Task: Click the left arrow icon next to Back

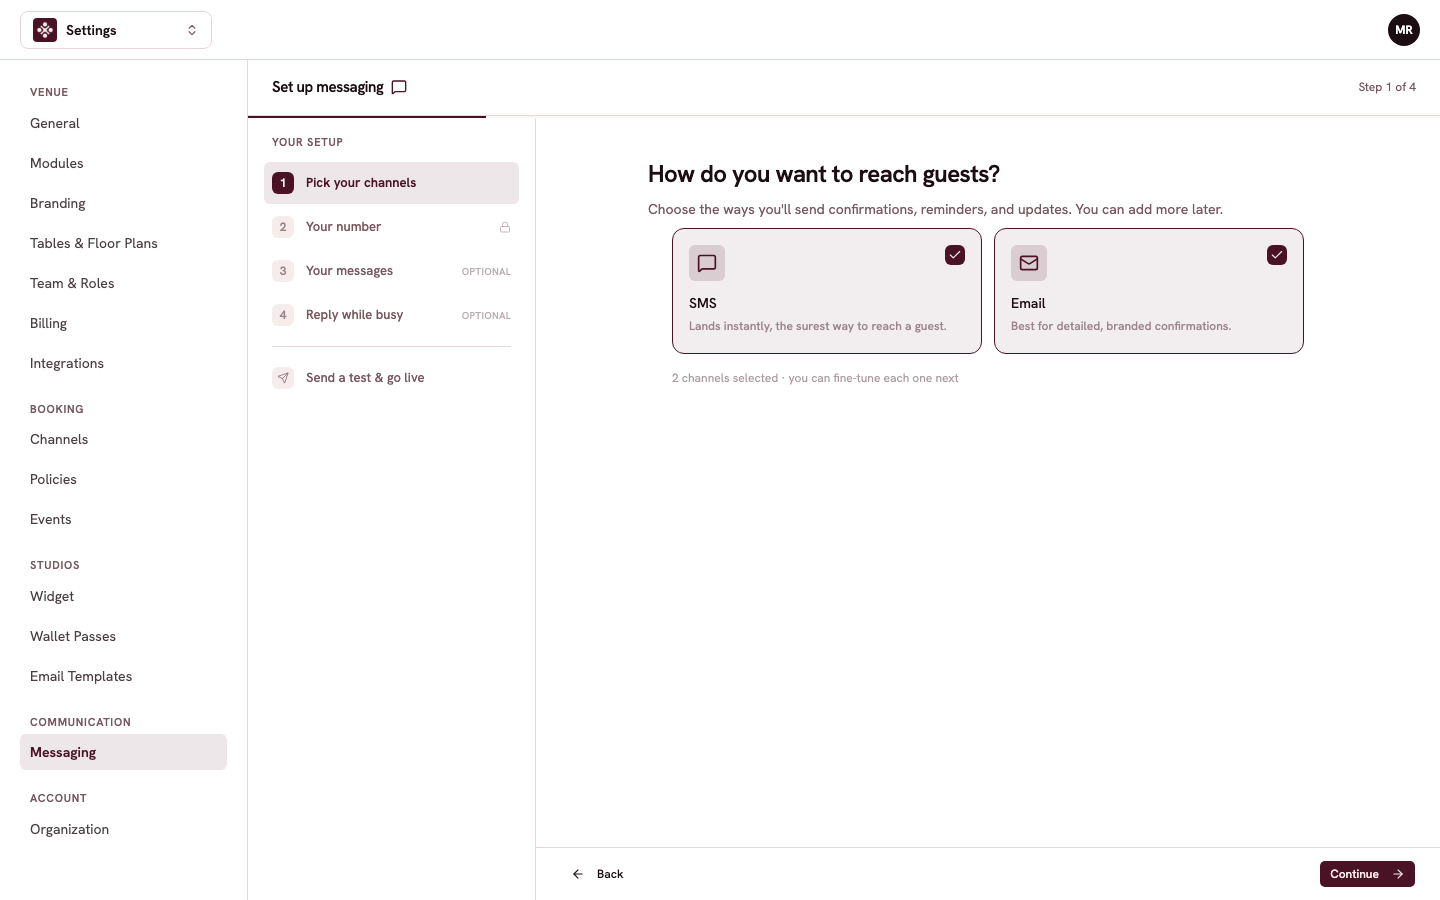Action: point(578,874)
